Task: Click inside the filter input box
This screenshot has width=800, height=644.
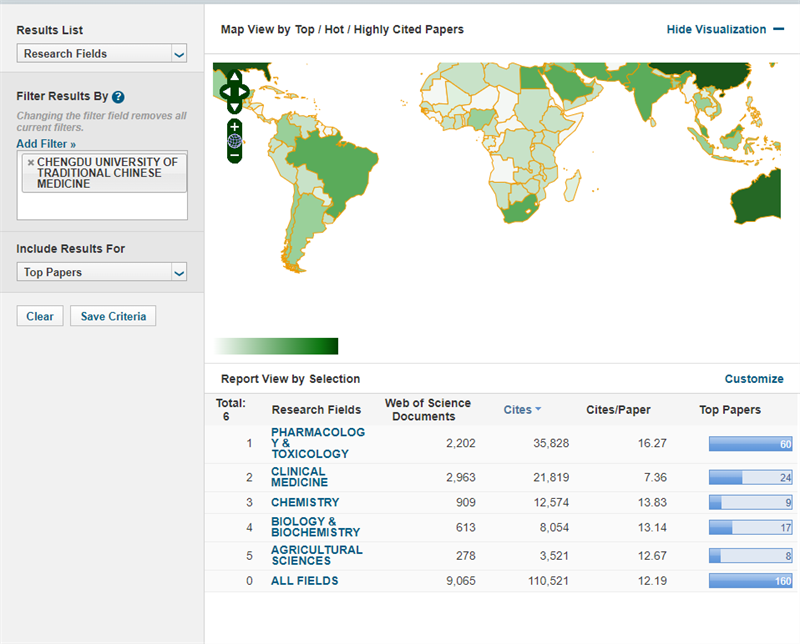Action: pyautogui.click(x=102, y=205)
